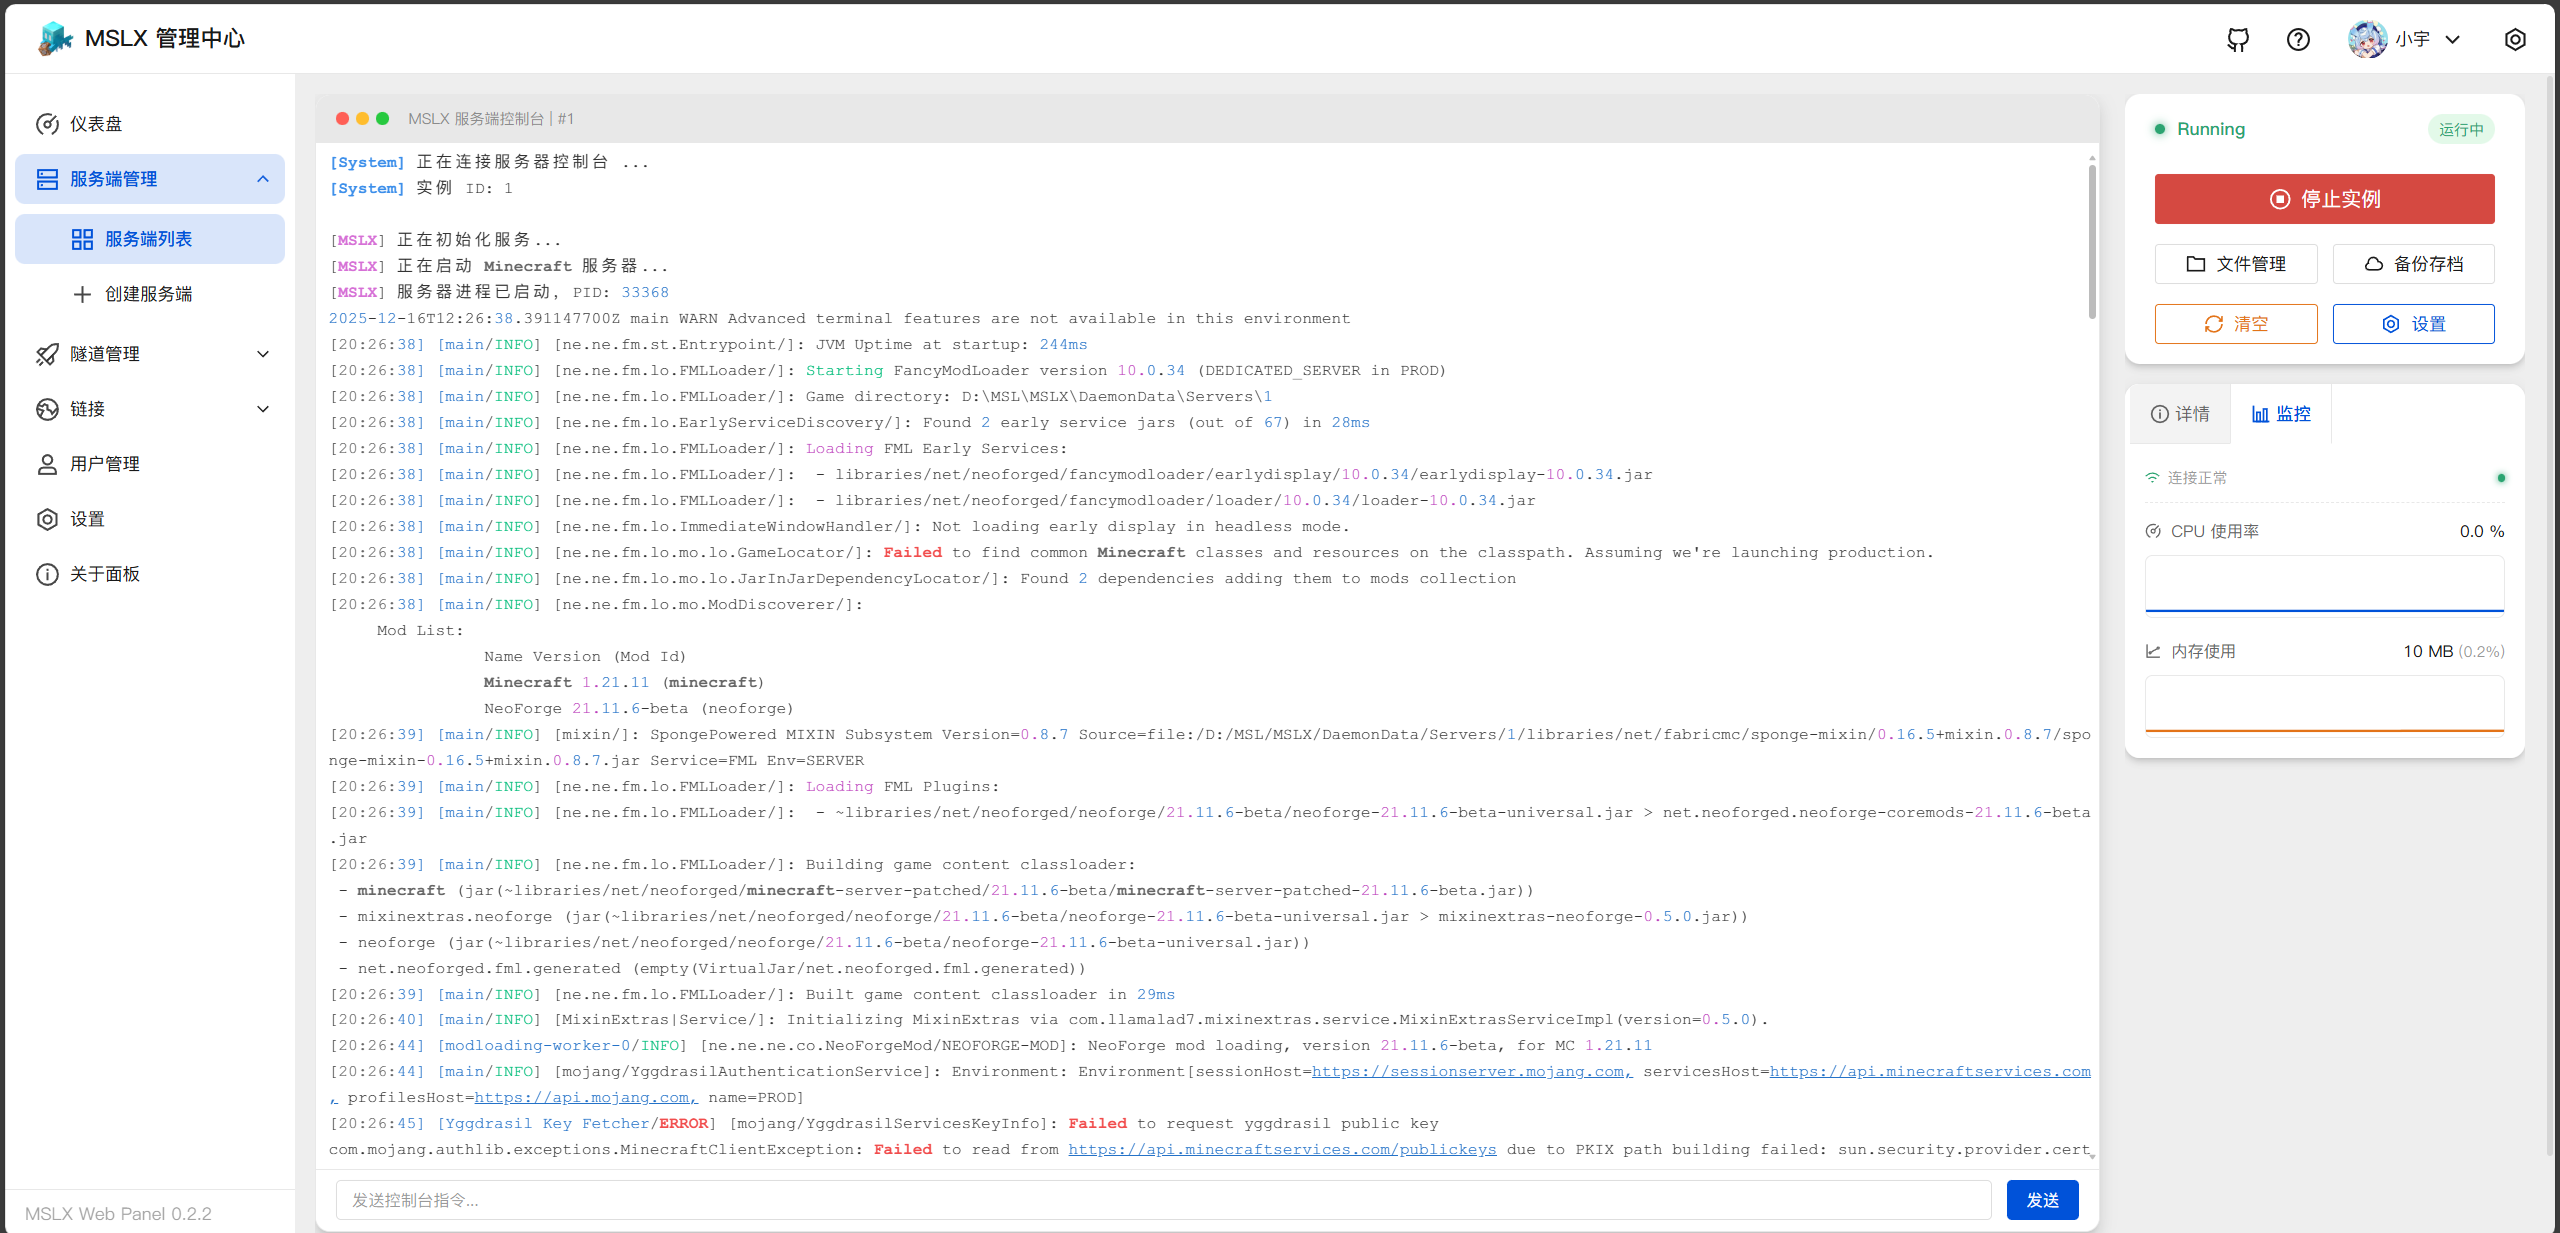Click the MSLX logo icon
Screen dimensions: 2560x1233
[55, 38]
